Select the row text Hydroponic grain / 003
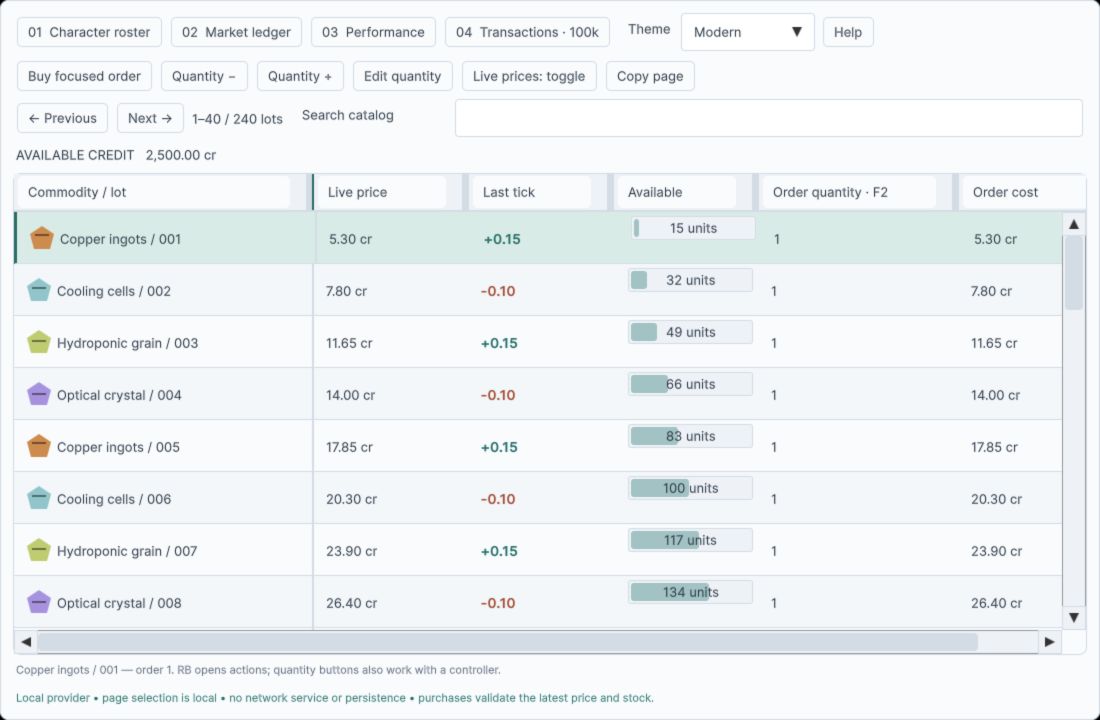Screen dimensions: 1100x720 128,343
